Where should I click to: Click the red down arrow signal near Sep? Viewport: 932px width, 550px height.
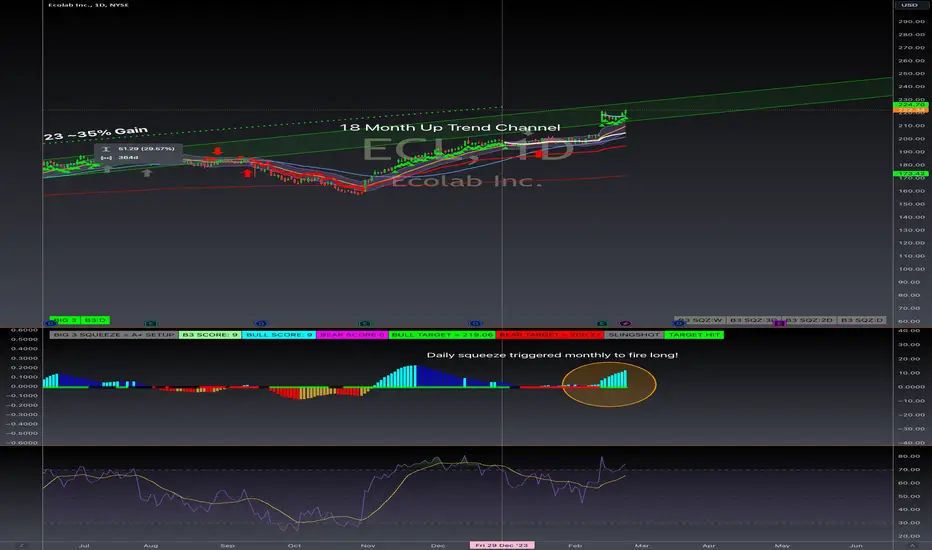(x=218, y=151)
